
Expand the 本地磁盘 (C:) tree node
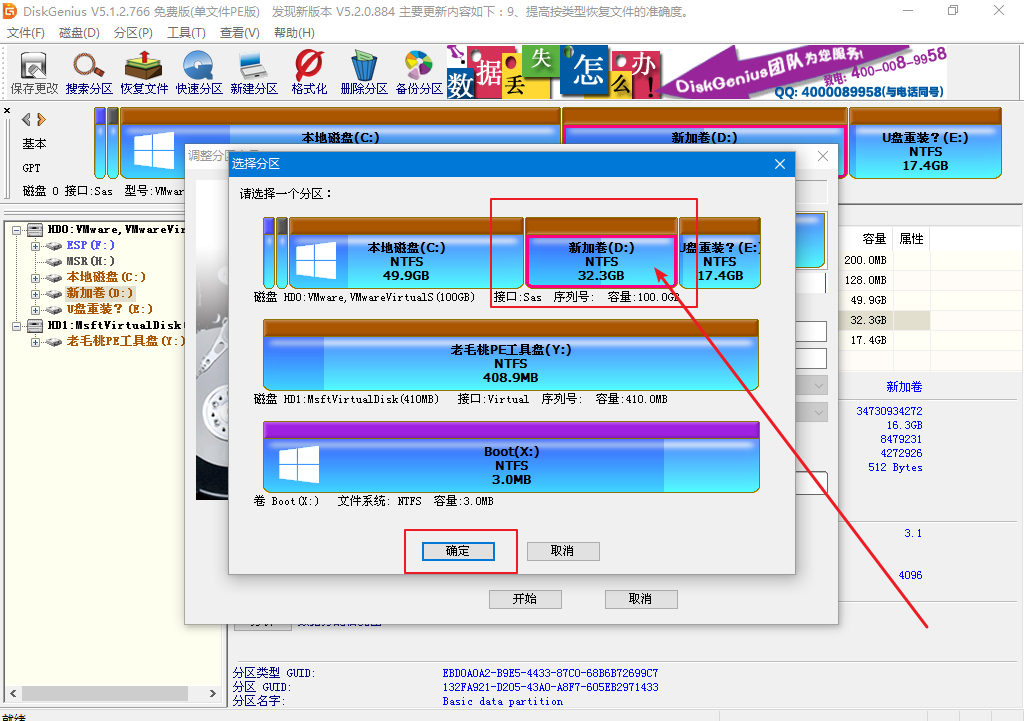35,278
